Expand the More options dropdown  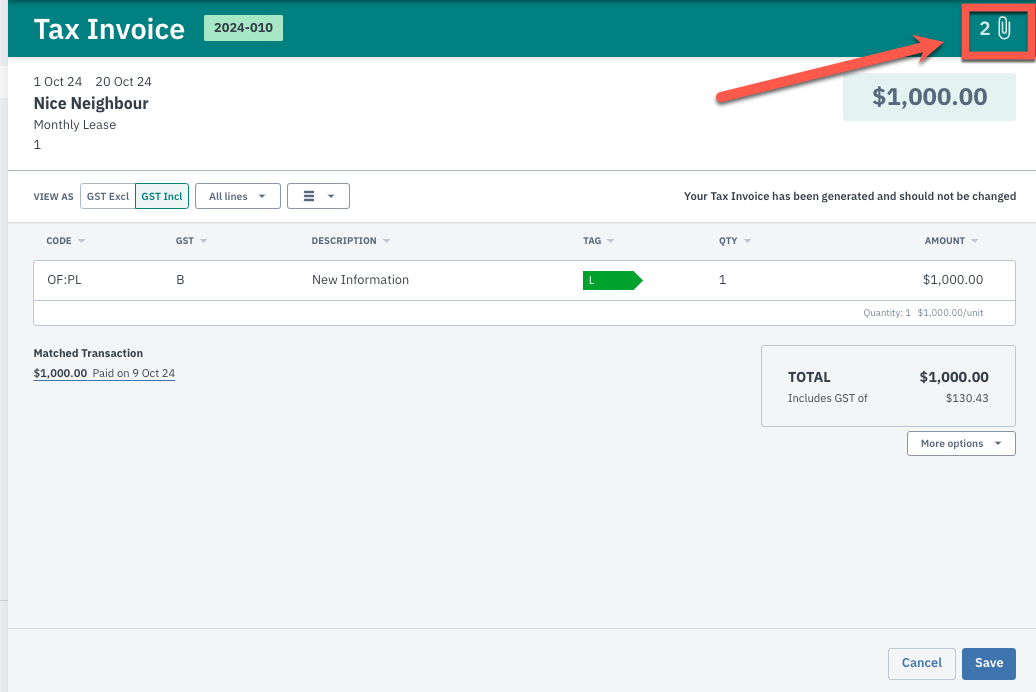coord(961,443)
